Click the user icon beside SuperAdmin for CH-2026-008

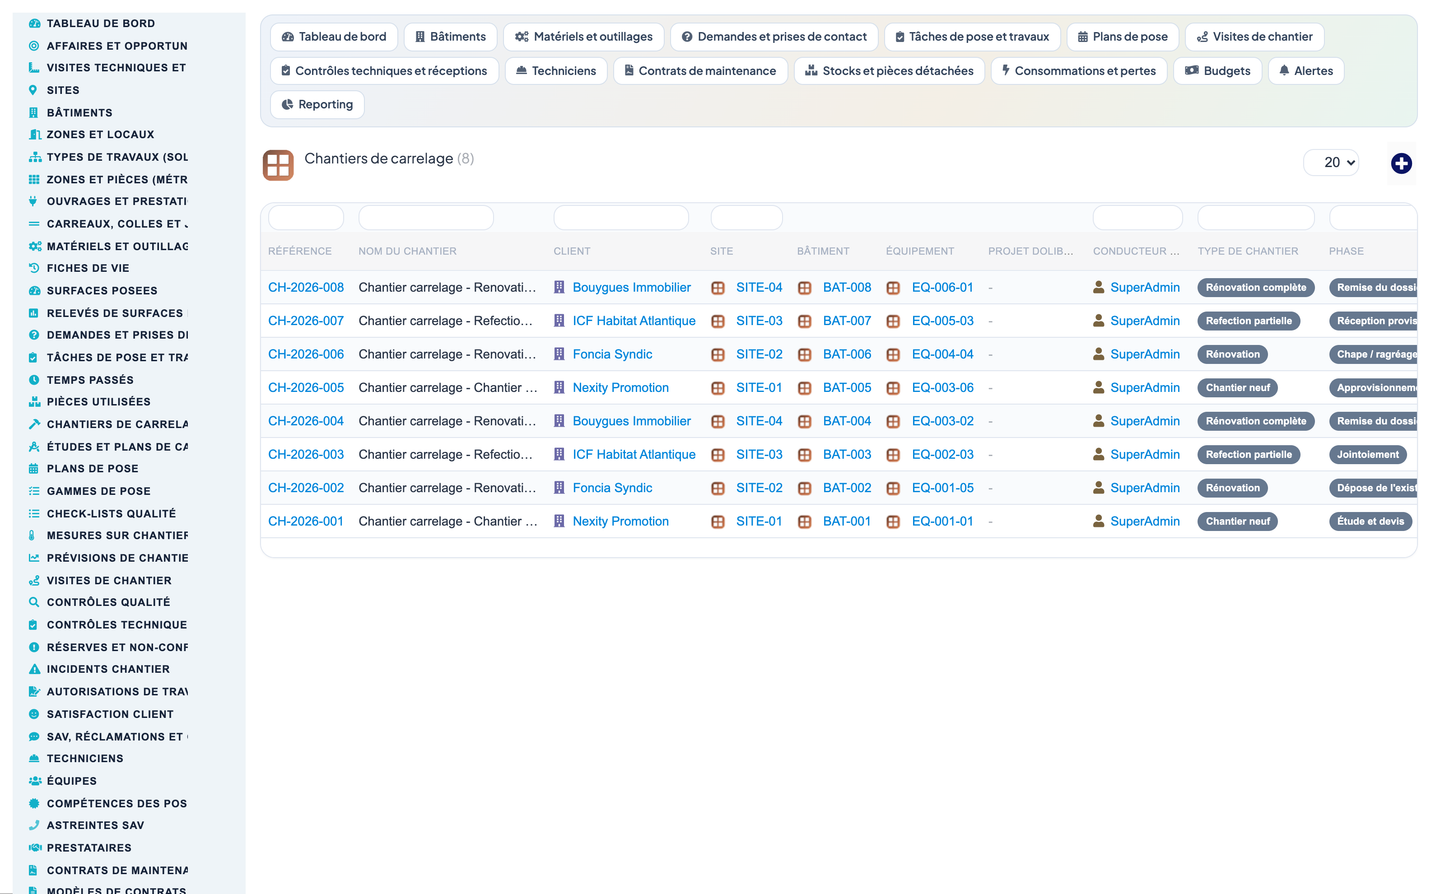1099,287
